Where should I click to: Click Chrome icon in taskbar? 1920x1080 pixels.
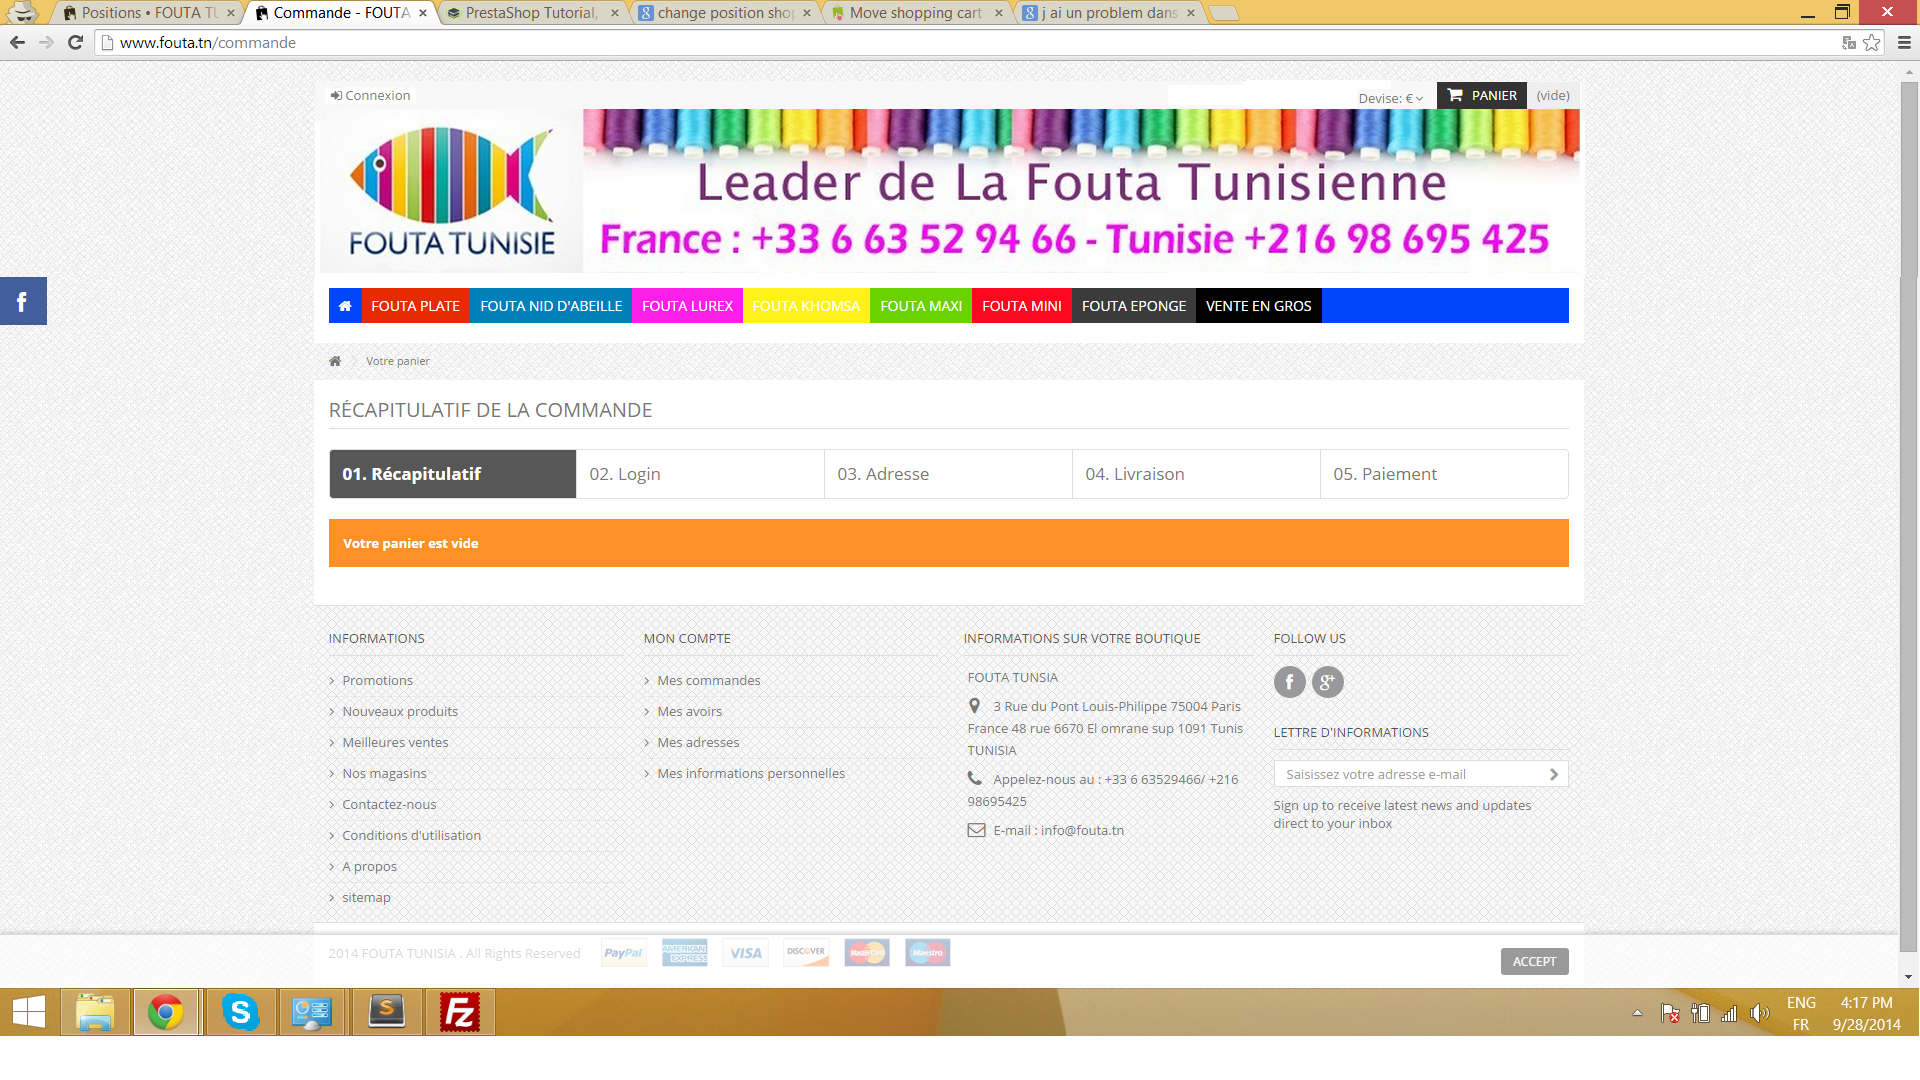[166, 1012]
